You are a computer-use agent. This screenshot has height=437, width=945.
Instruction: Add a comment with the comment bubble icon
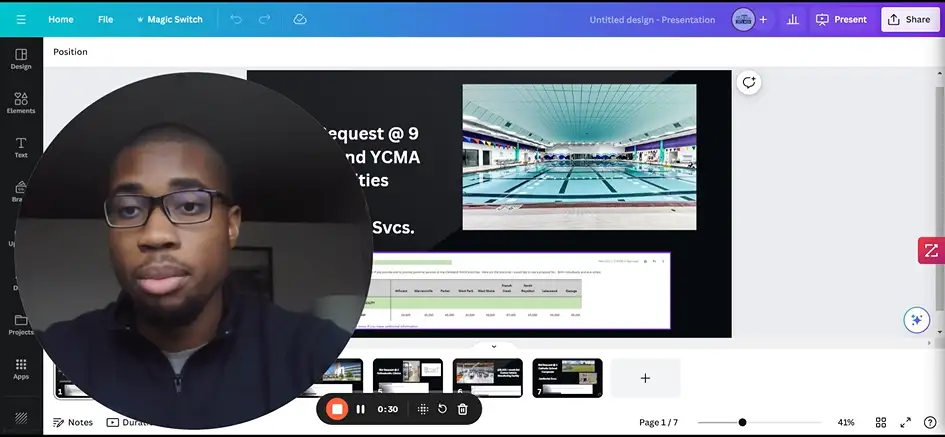click(x=748, y=83)
